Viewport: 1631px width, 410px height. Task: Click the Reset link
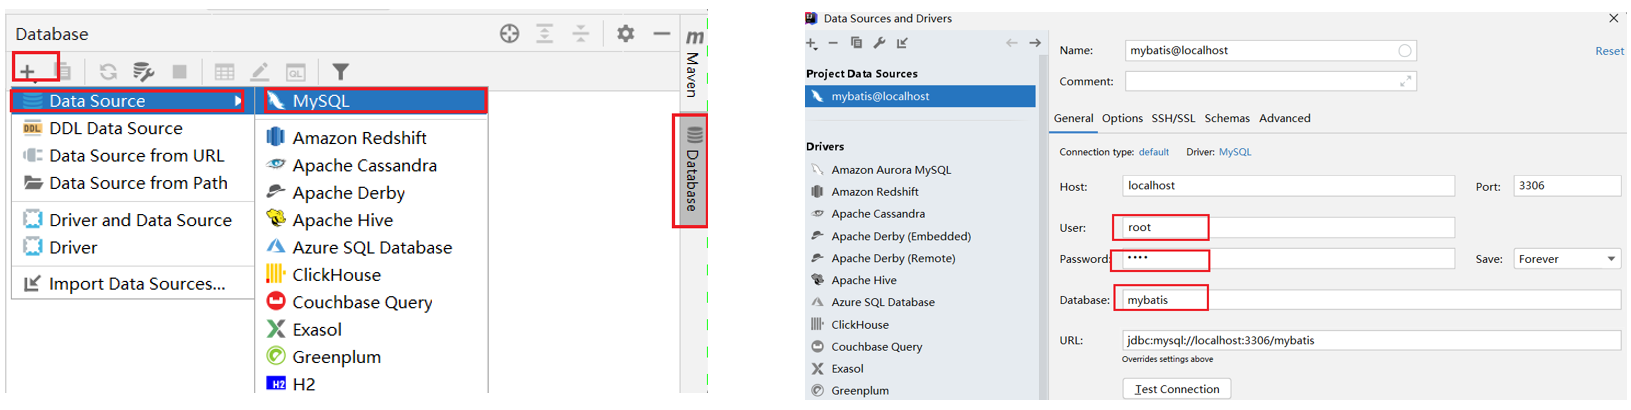point(1608,51)
